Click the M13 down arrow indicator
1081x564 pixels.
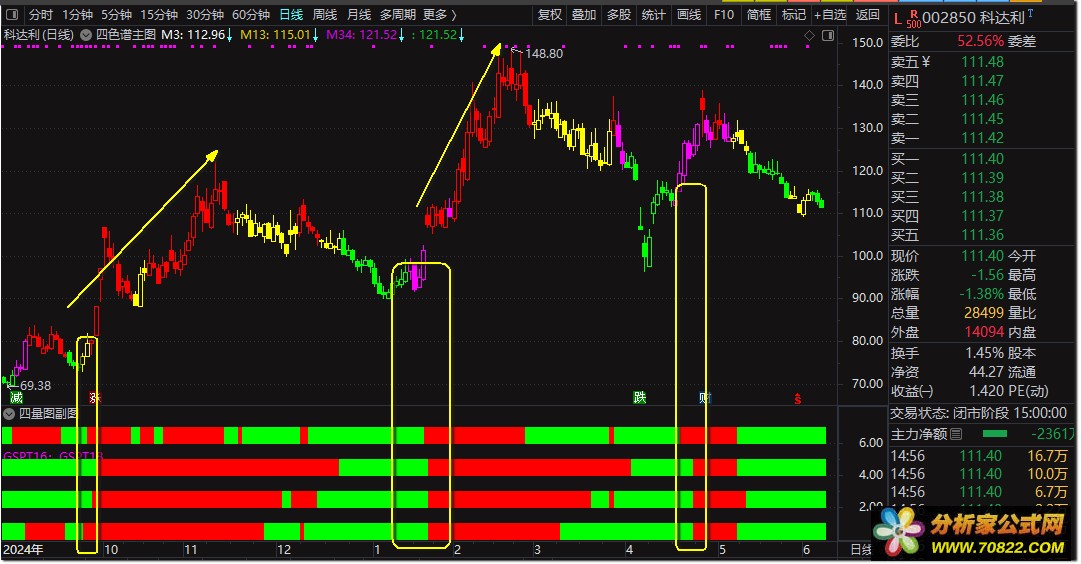315,34
